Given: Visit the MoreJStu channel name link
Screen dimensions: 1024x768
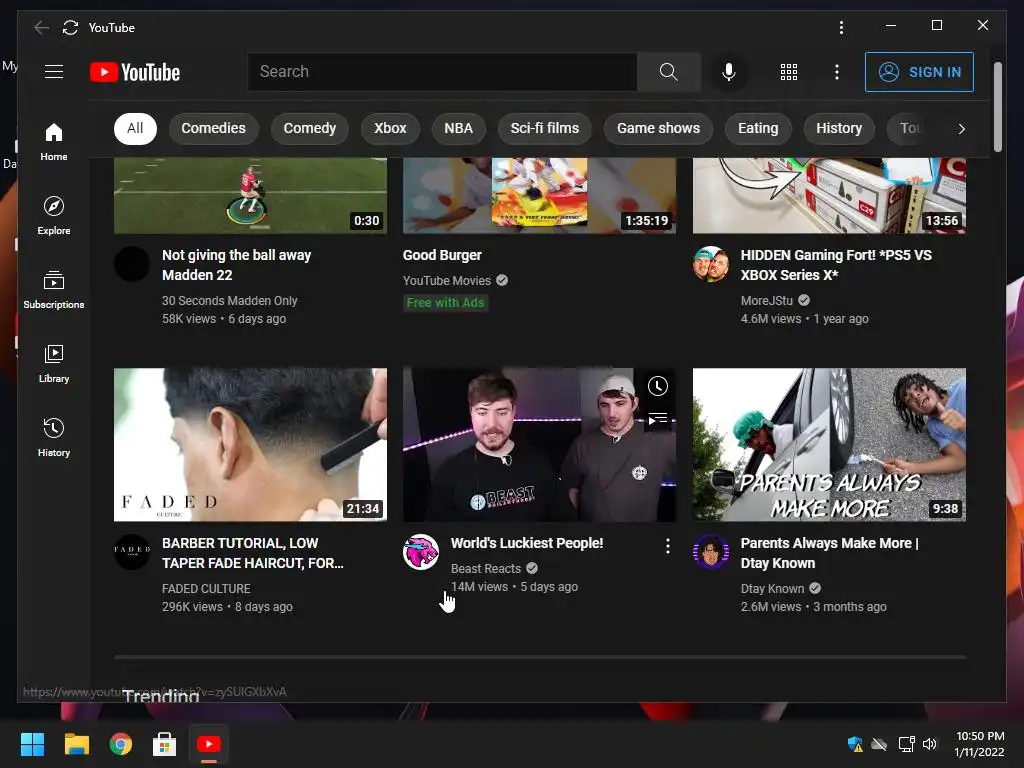Looking at the screenshot, I should 767,300.
